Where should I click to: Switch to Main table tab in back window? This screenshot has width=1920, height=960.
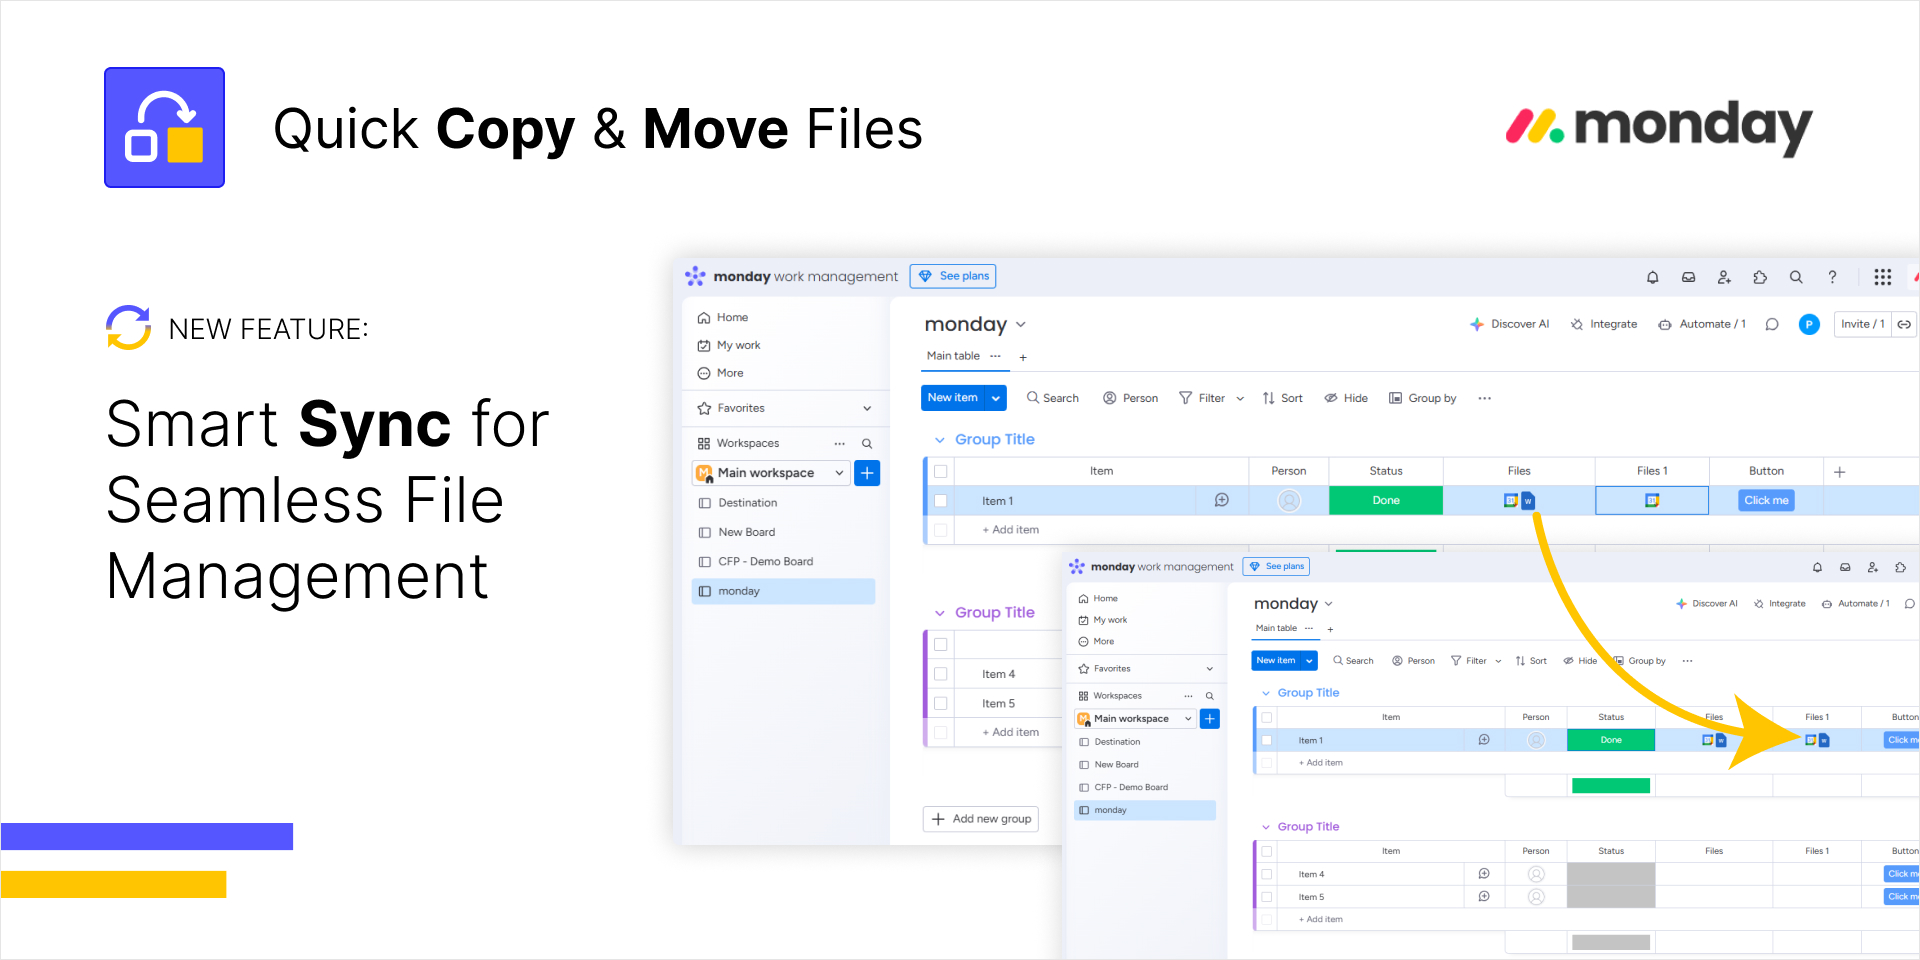coord(953,356)
